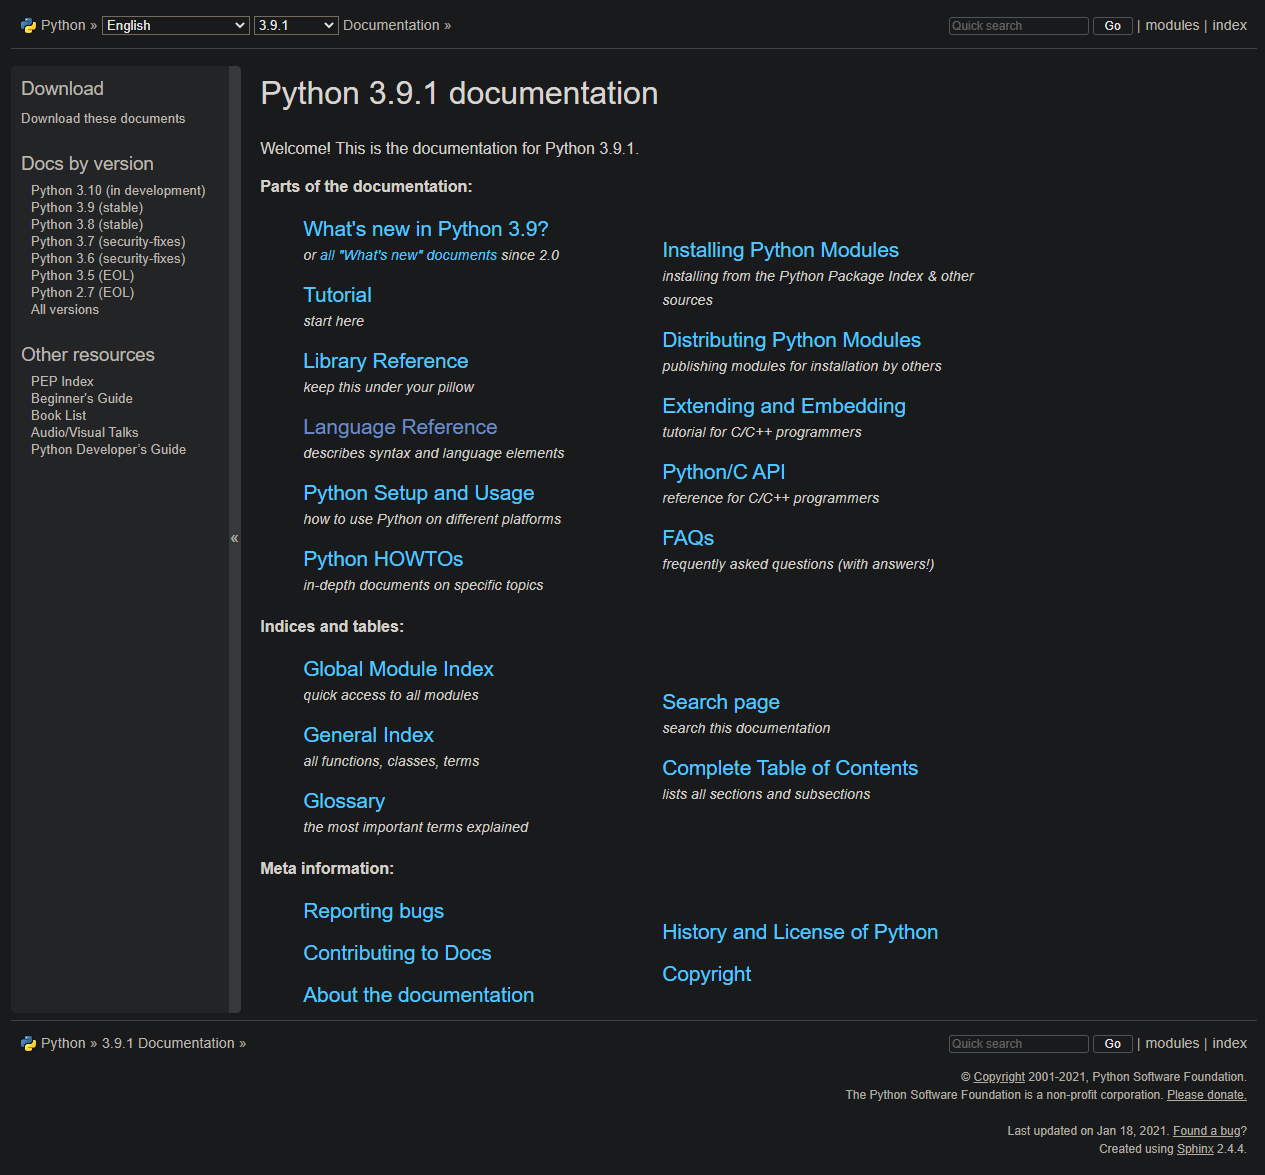Open the Glossary page
The width and height of the screenshot is (1265, 1175).
point(343,801)
